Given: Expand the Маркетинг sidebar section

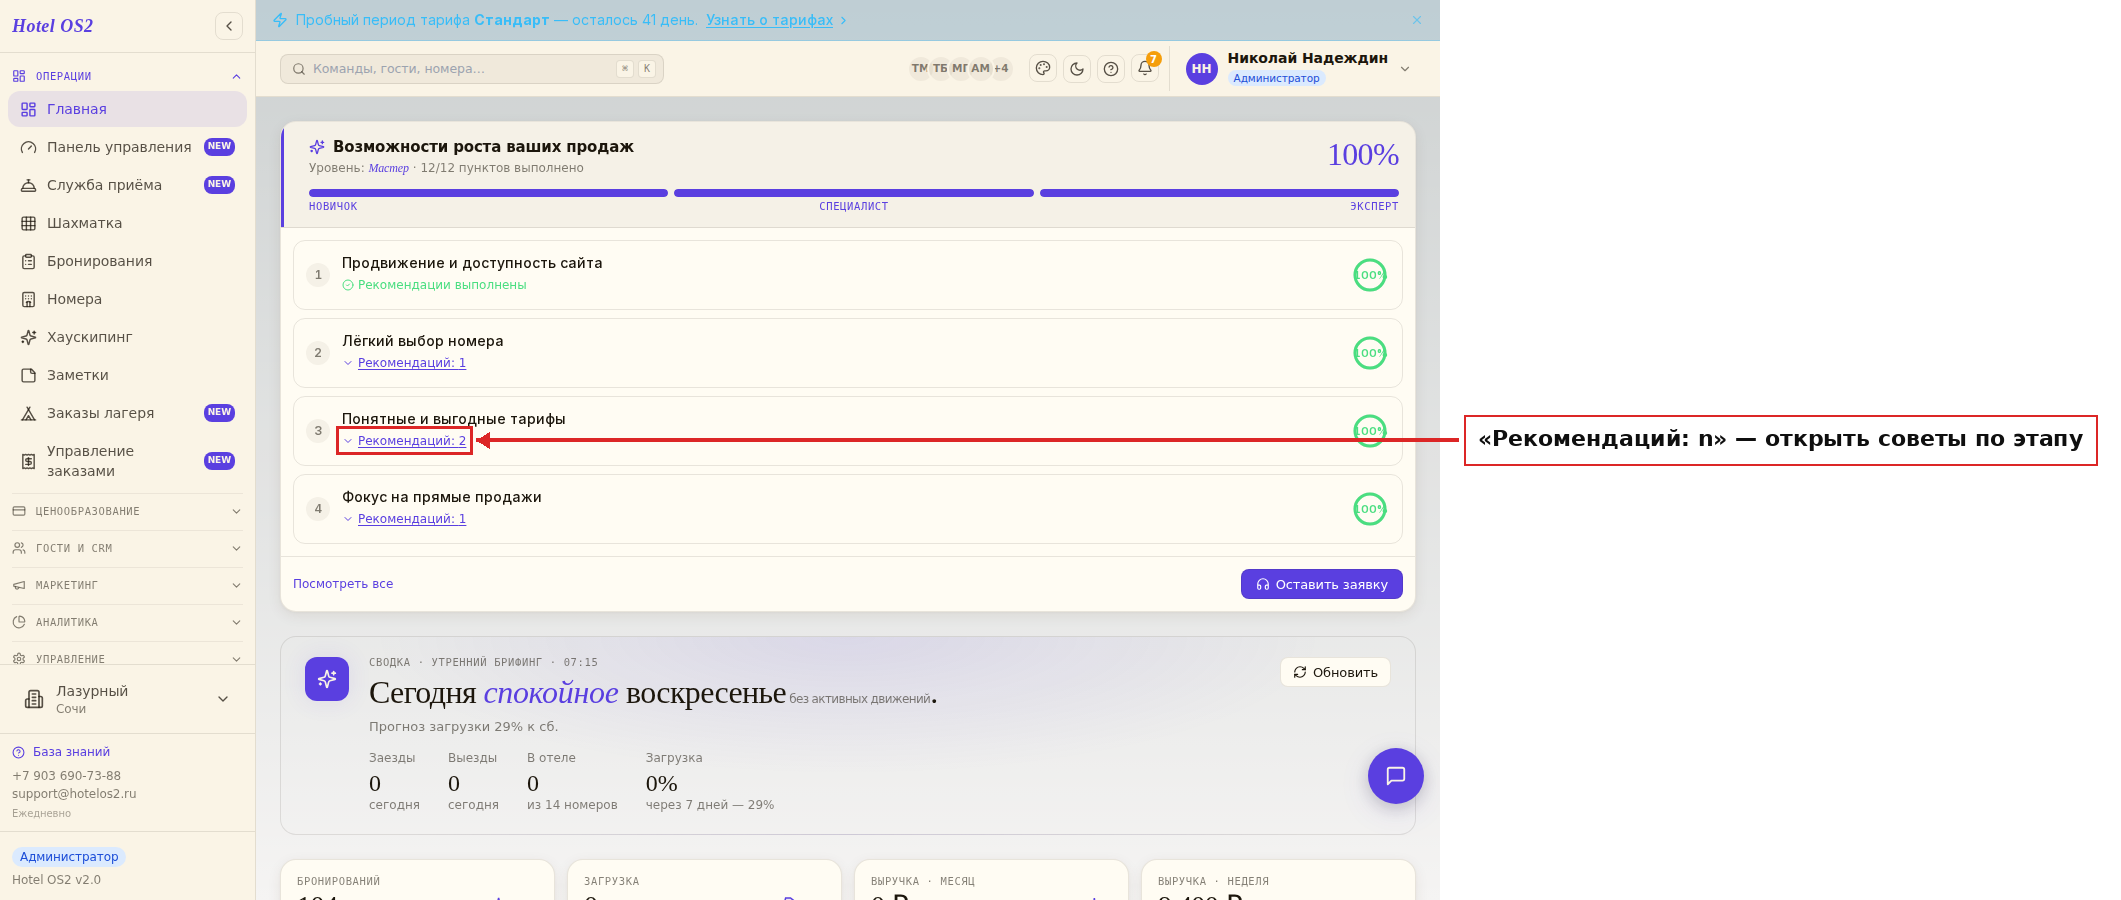Looking at the screenshot, I should click(x=127, y=585).
